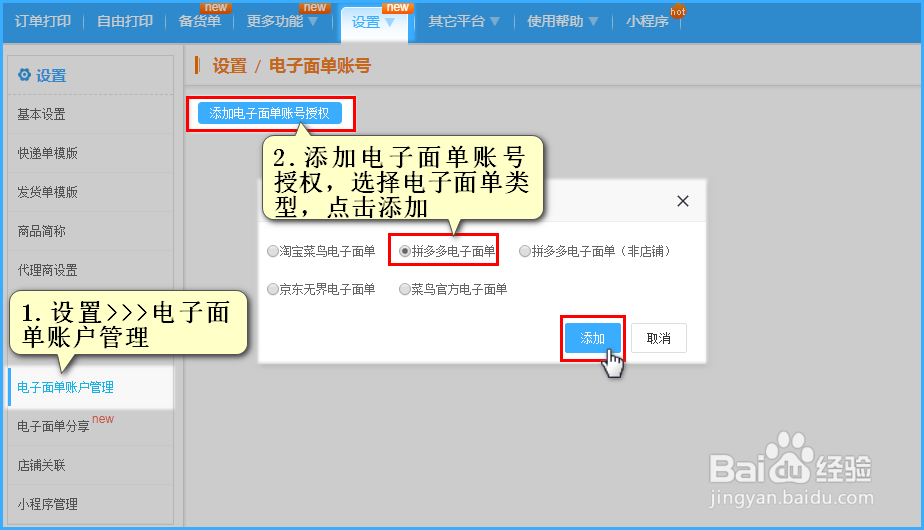Open 代理商设置 in sidebar
924x530 pixels.
pyautogui.click(x=90, y=270)
